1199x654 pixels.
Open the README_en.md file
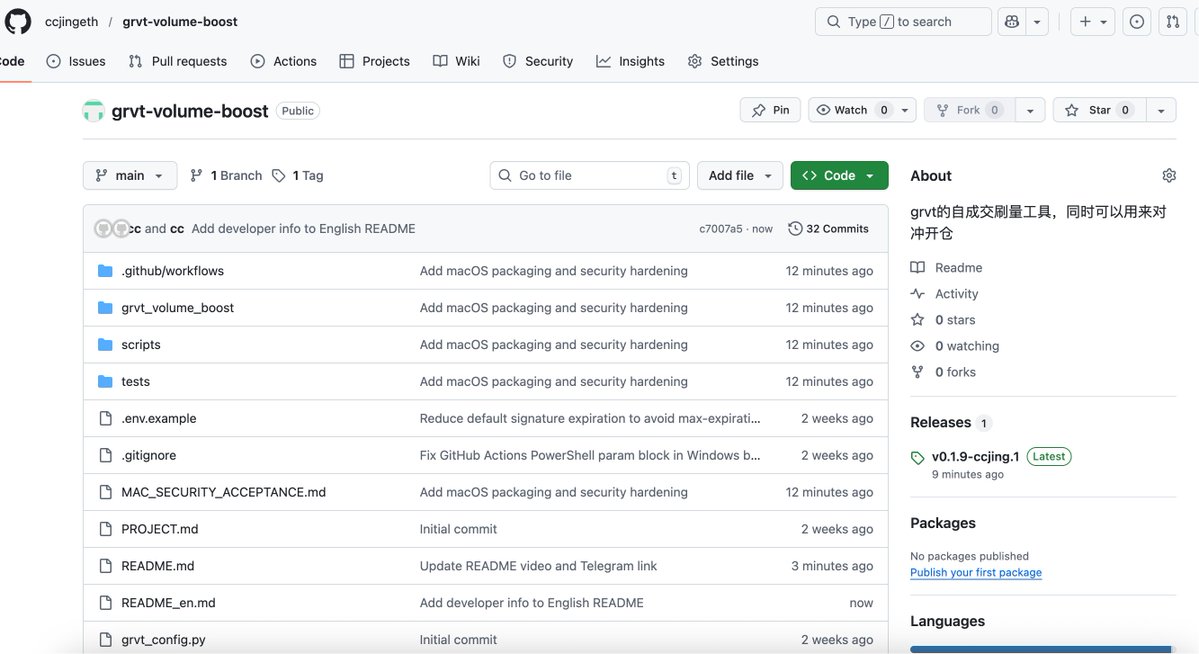click(x=168, y=603)
